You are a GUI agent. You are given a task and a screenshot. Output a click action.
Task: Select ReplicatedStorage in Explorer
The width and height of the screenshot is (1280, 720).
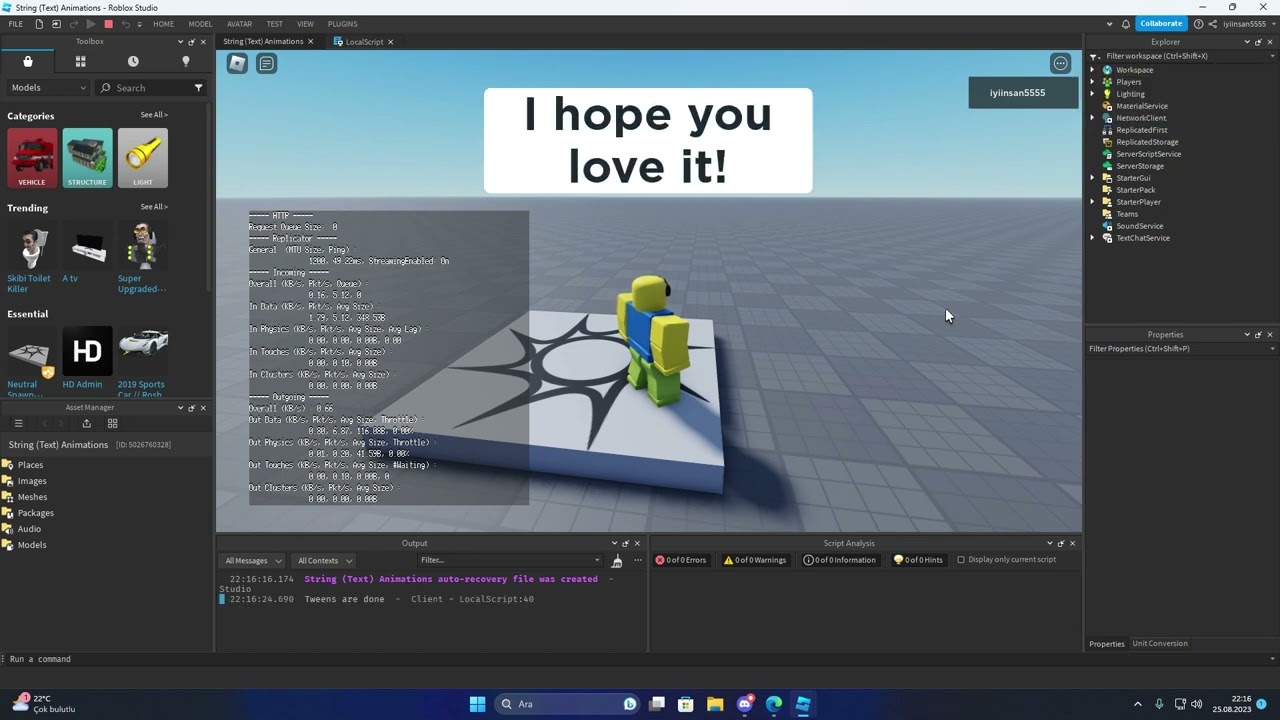[x=1147, y=142]
